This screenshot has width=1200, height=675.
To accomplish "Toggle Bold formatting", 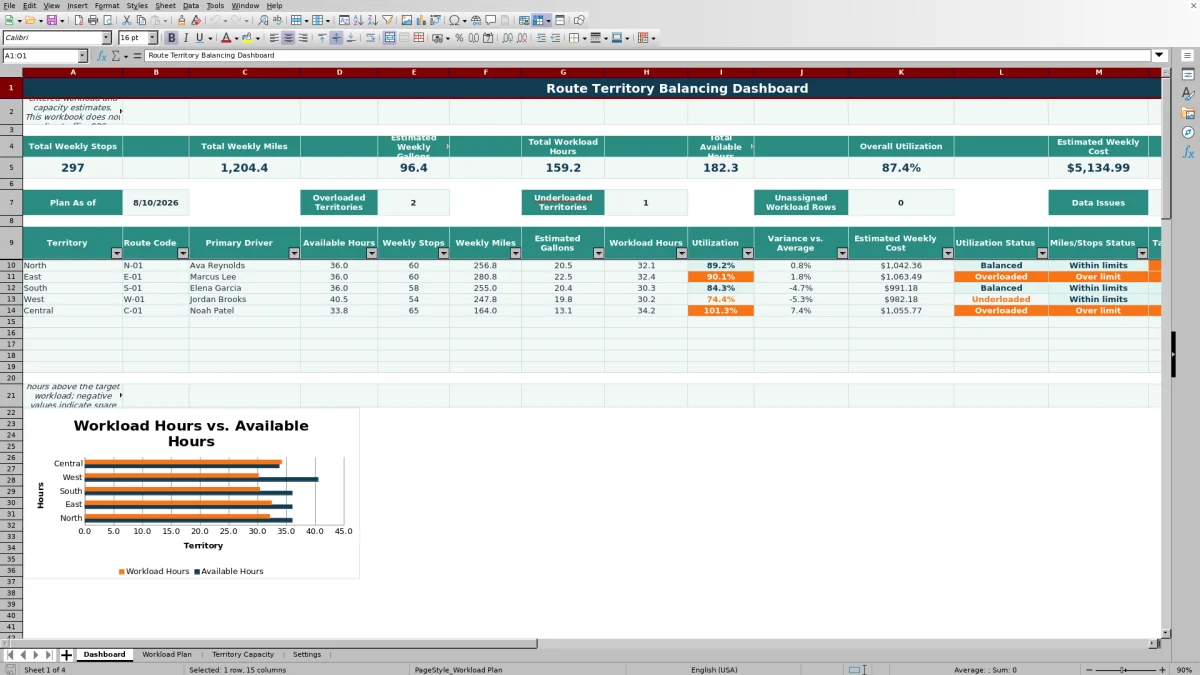I will point(171,38).
